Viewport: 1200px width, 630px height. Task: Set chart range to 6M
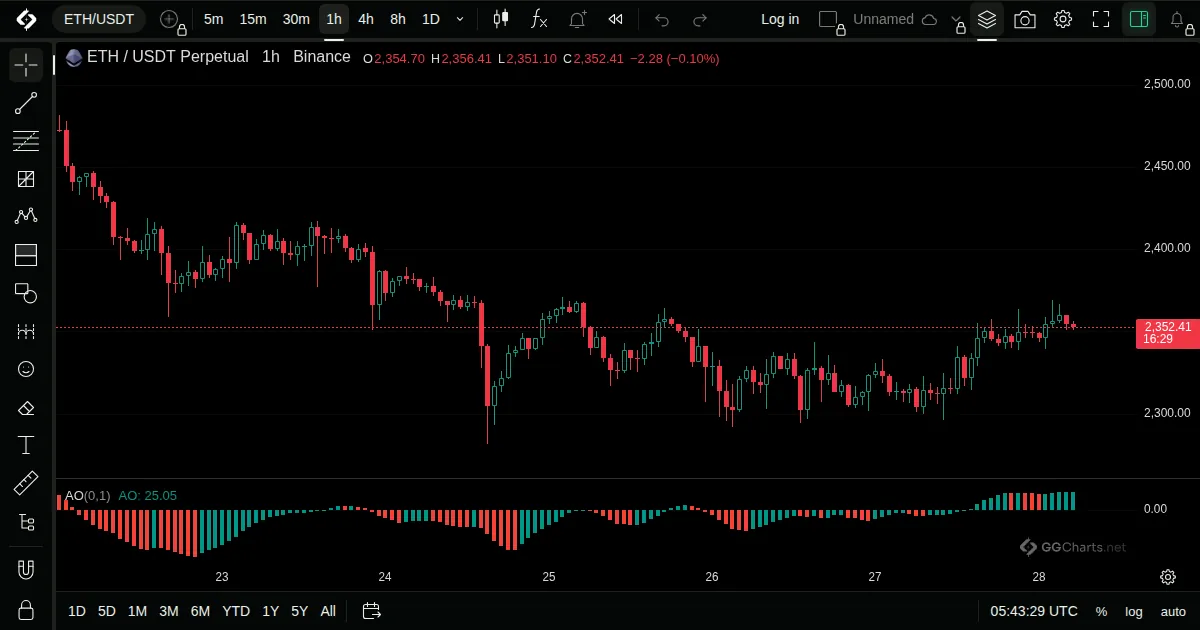pyautogui.click(x=200, y=611)
